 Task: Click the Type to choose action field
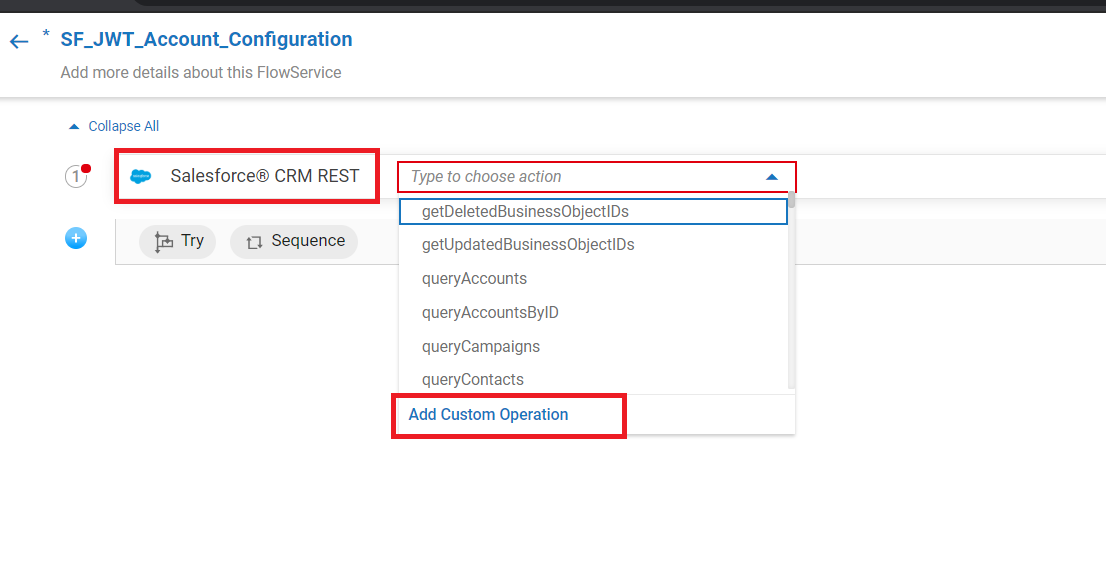[580, 177]
